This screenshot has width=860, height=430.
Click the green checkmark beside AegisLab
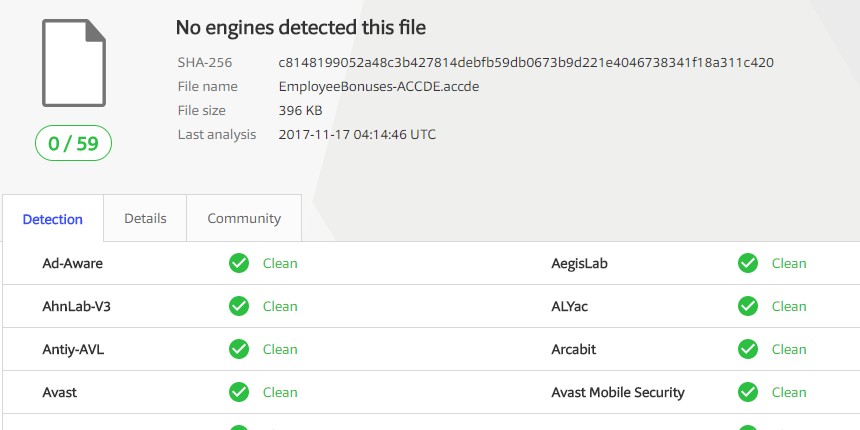(748, 263)
